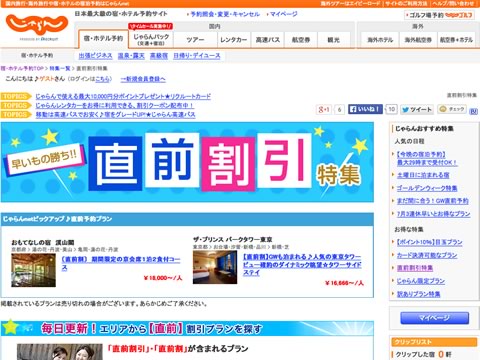
Task: Click the 予約照会・変更・キャンセル link
Action: 225,14
